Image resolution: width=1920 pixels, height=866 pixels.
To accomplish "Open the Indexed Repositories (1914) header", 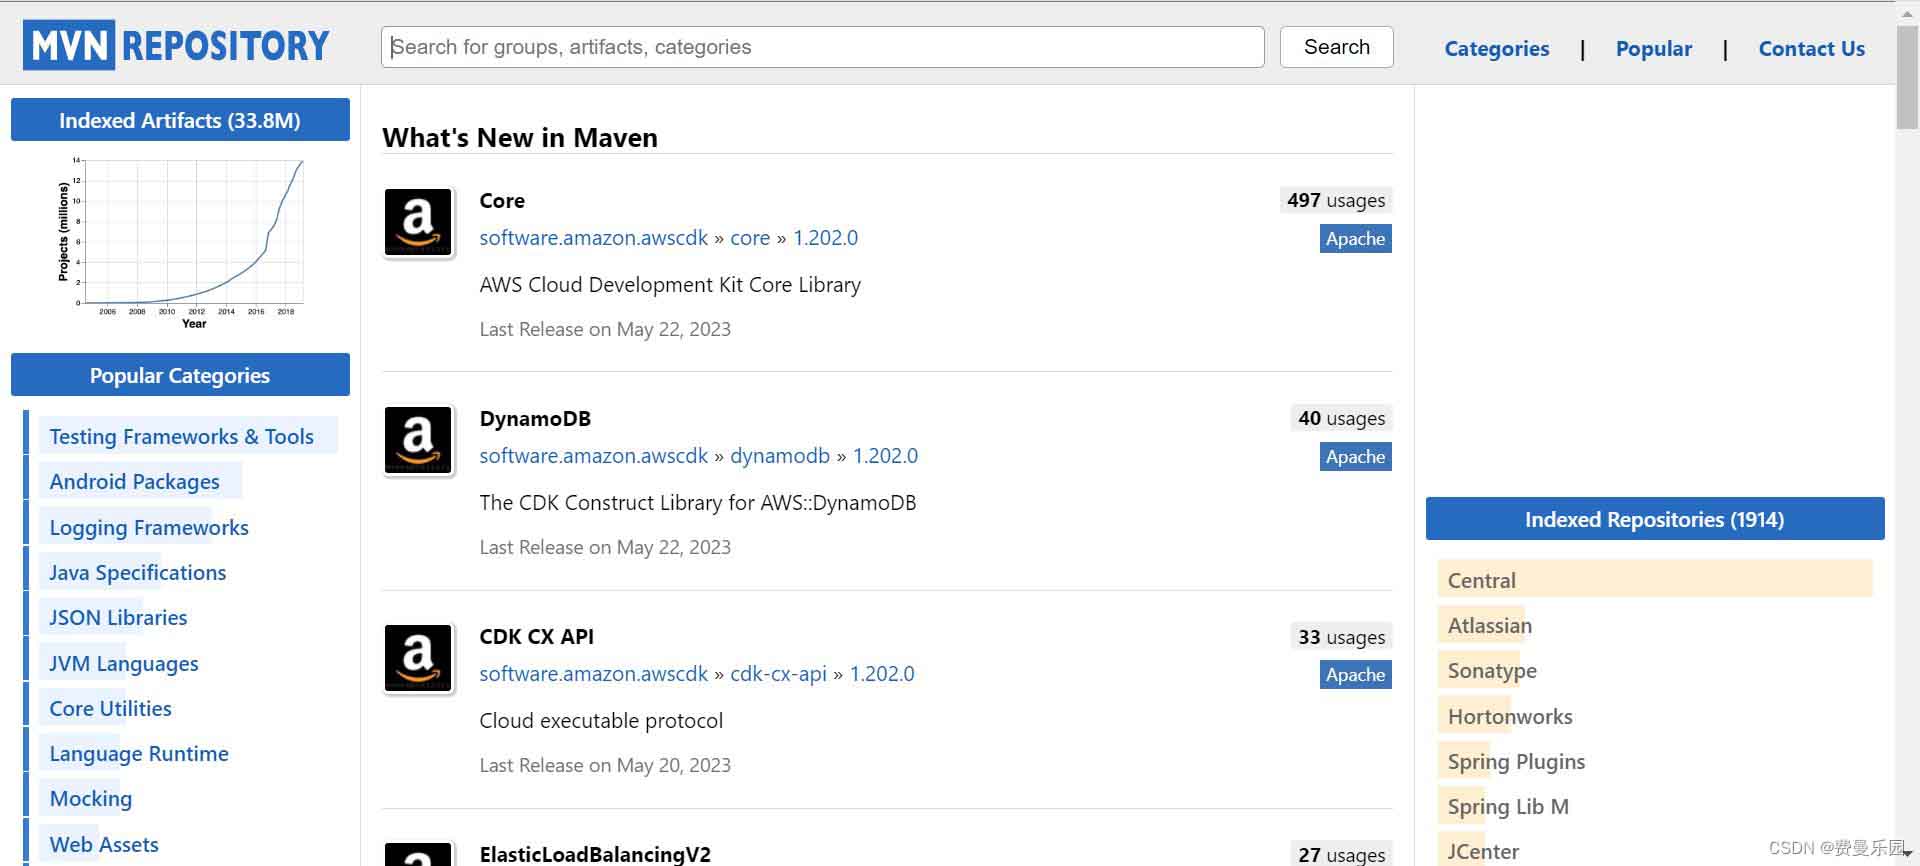I will pyautogui.click(x=1655, y=519).
